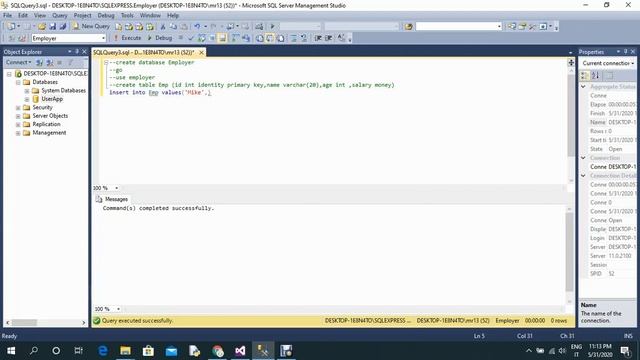This screenshot has width=640, height=360.
Task: Expand the System Databases node
Action: (x=27, y=91)
